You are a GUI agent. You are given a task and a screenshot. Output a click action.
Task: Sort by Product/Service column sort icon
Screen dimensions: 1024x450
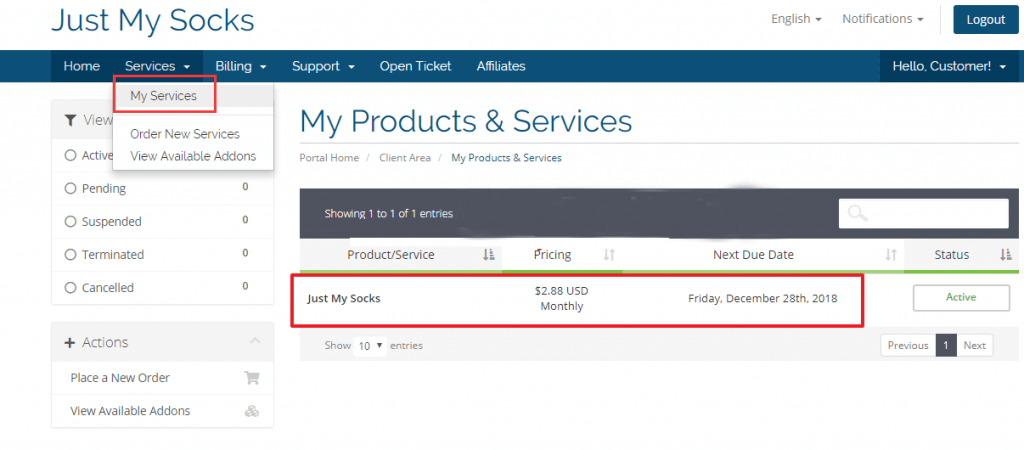tap(488, 255)
